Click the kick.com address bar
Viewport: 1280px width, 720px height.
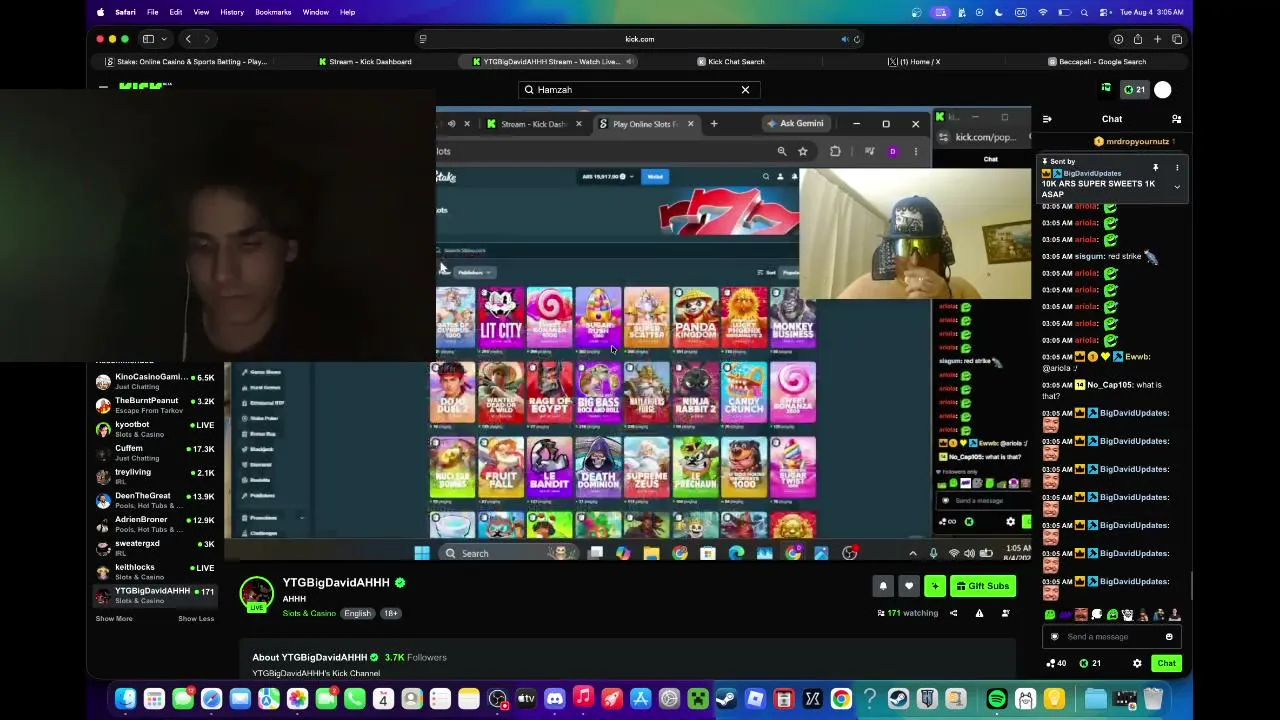640,39
